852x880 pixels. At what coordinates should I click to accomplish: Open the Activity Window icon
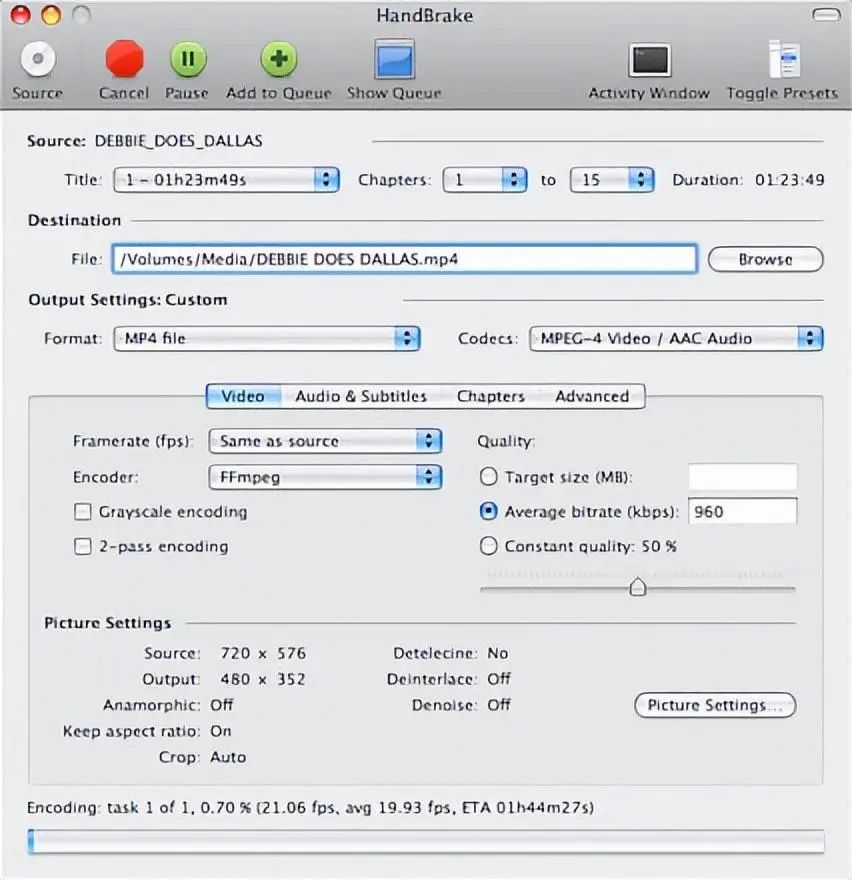(648, 60)
